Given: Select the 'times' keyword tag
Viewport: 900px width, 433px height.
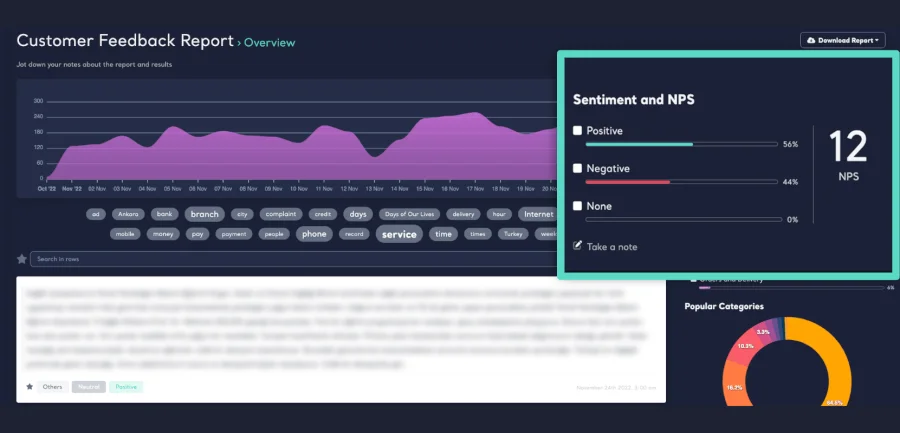Looking at the screenshot, I should coord(478,234).
